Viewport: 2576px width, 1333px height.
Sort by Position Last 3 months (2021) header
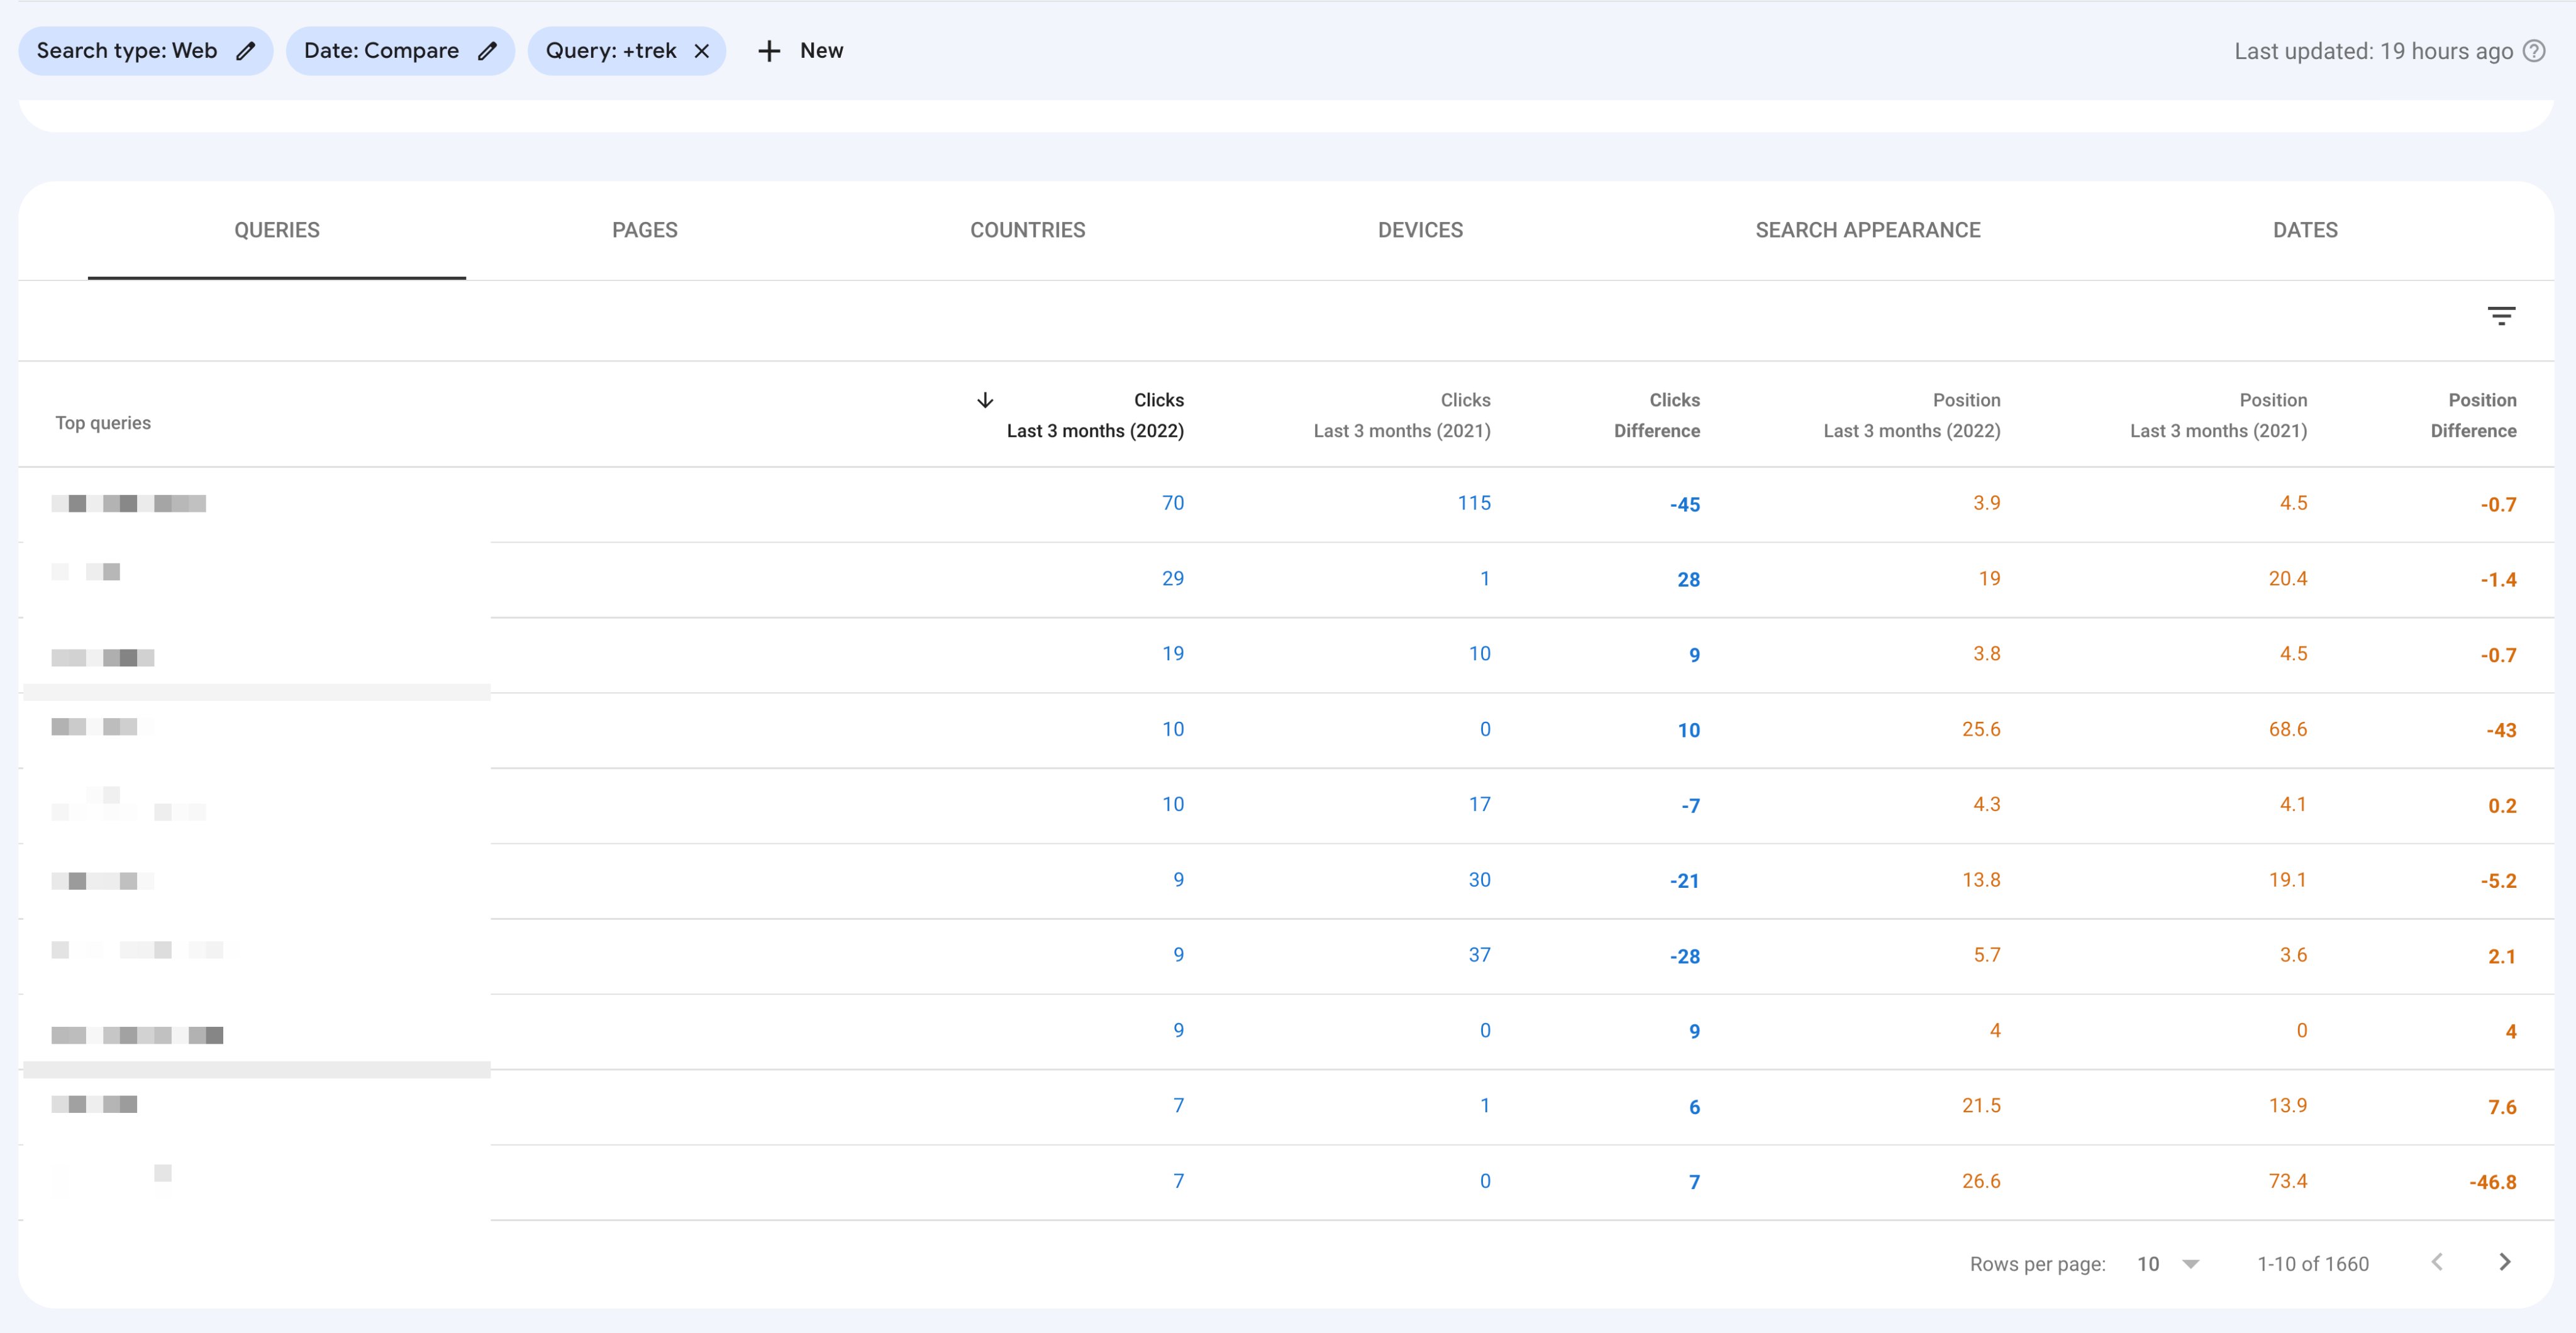click(2218, 415)
